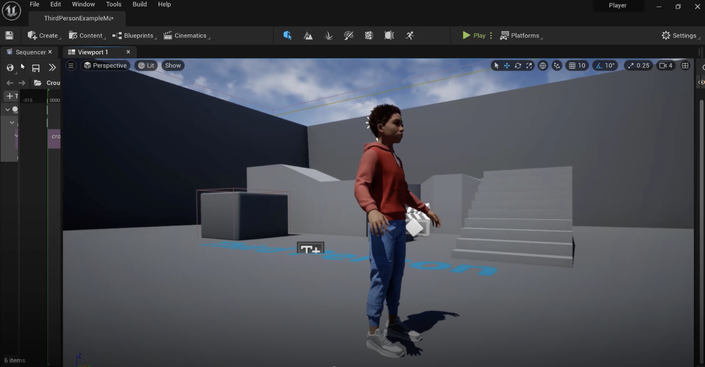
Task: Adjust camera speed control showing 4
Action: point(665,66)
